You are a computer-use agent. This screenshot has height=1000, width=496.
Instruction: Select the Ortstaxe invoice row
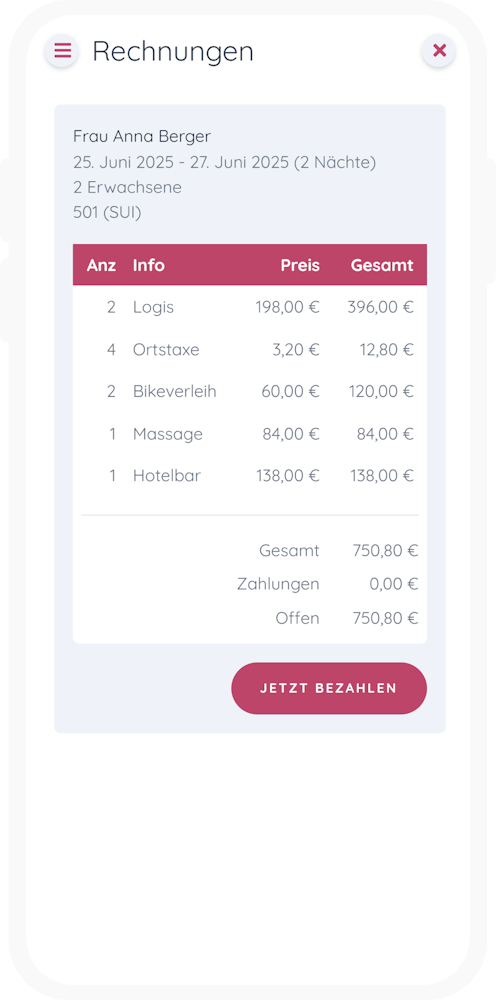250,349
